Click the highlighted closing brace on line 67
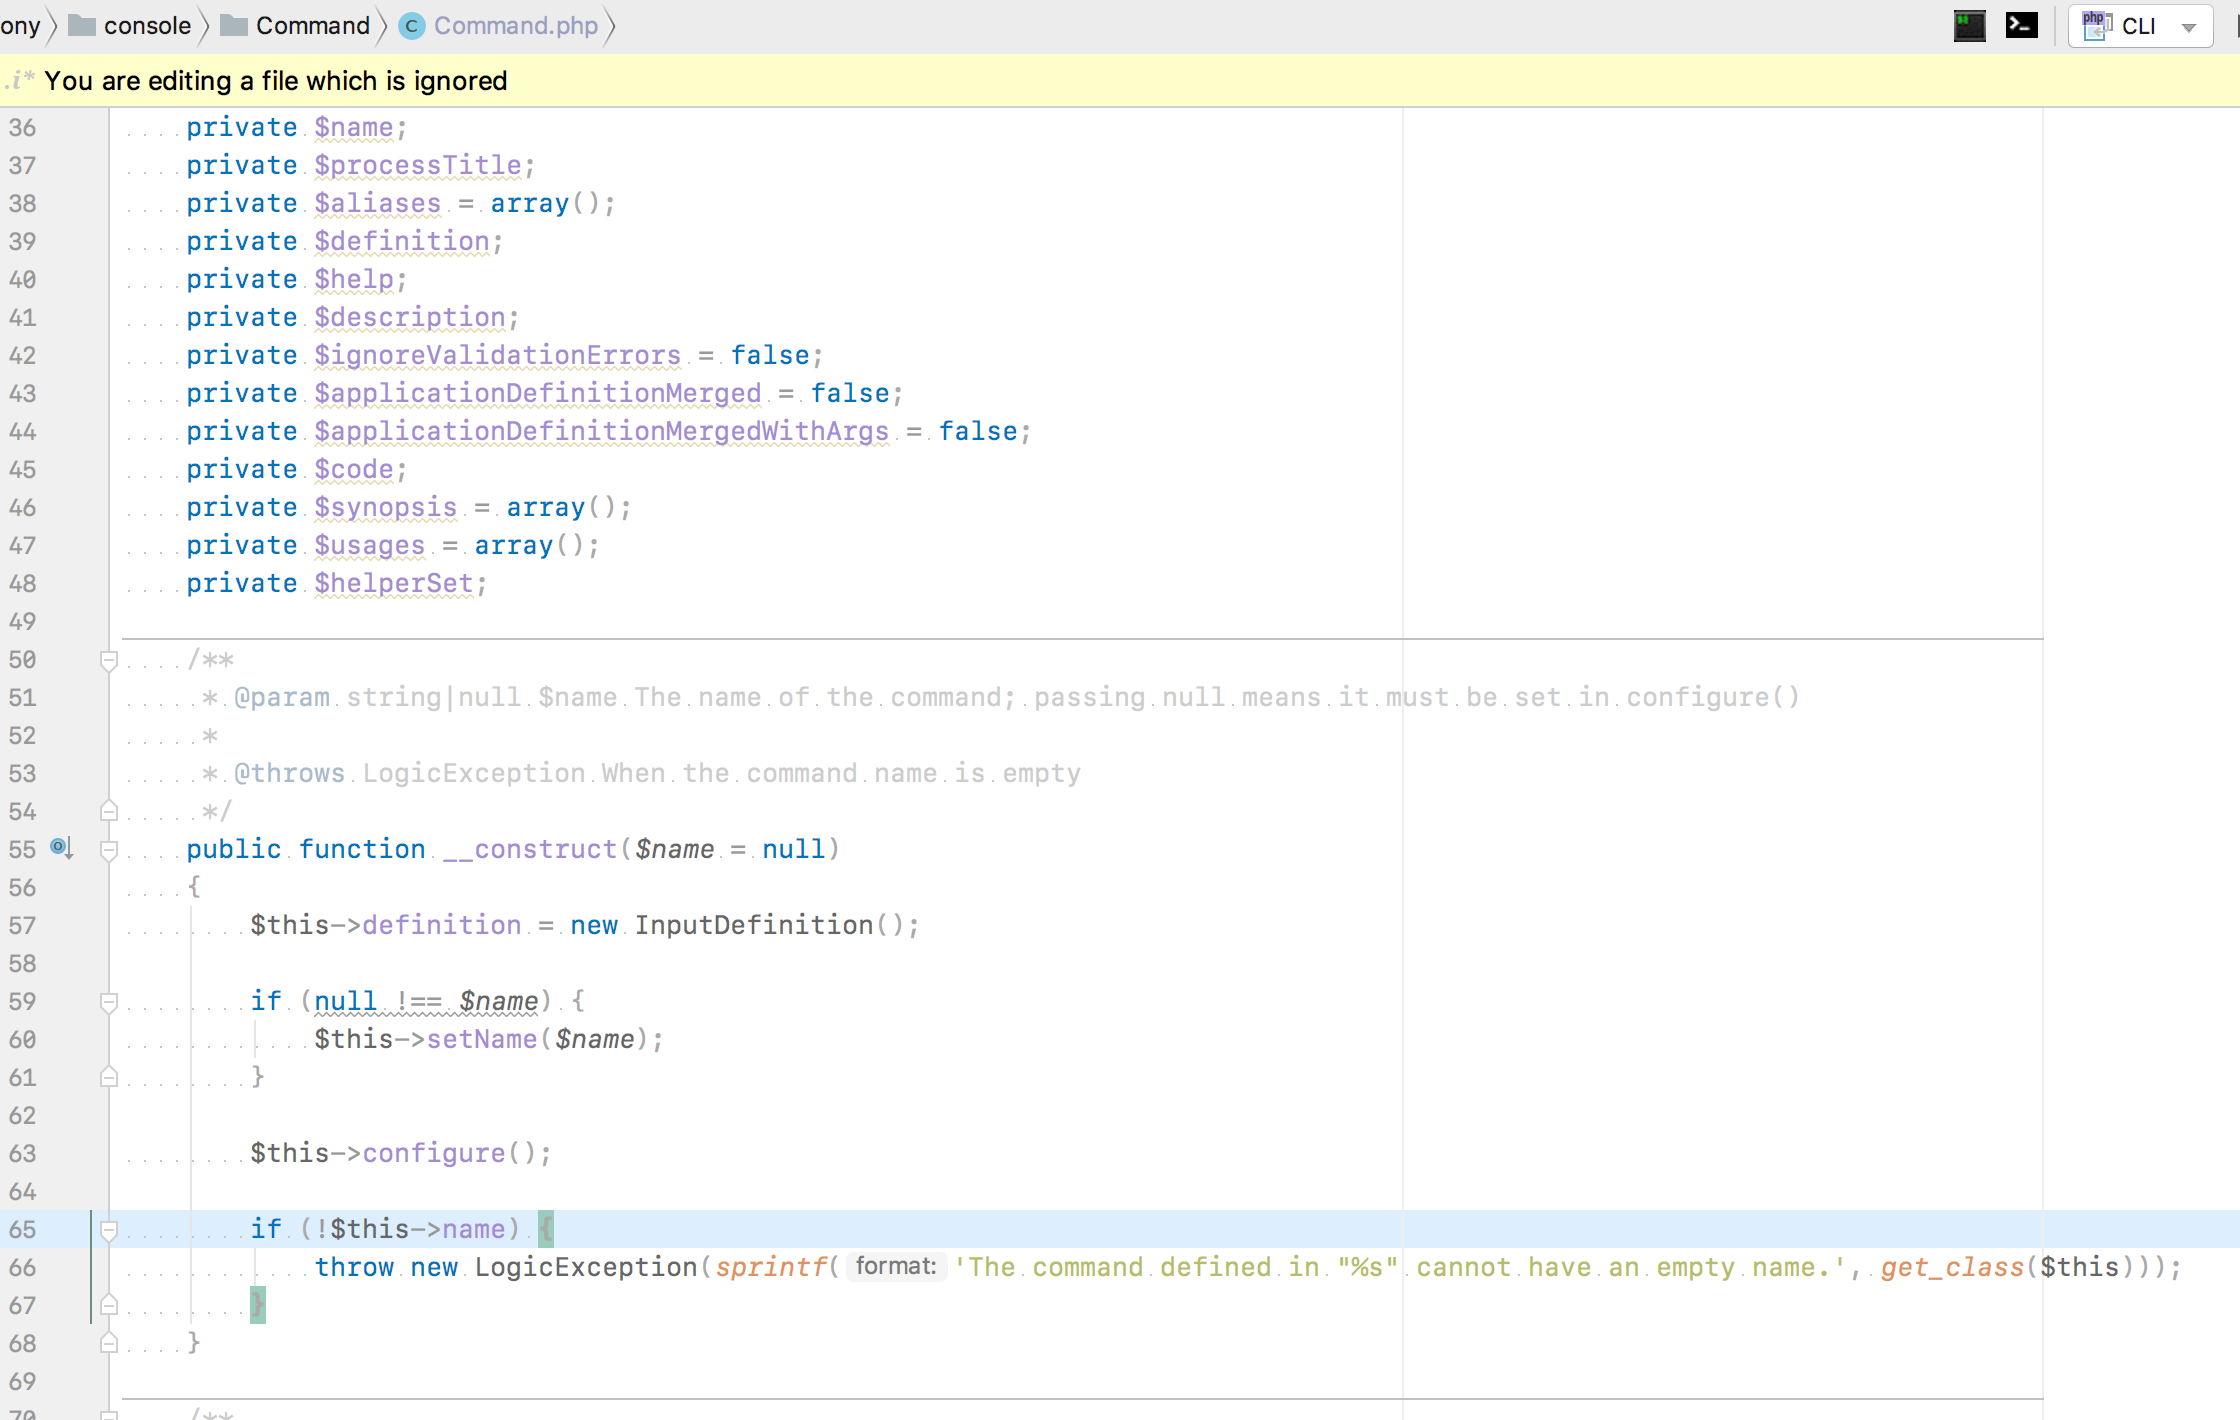This screenshot has width=2240, height=1420. 257,1305
